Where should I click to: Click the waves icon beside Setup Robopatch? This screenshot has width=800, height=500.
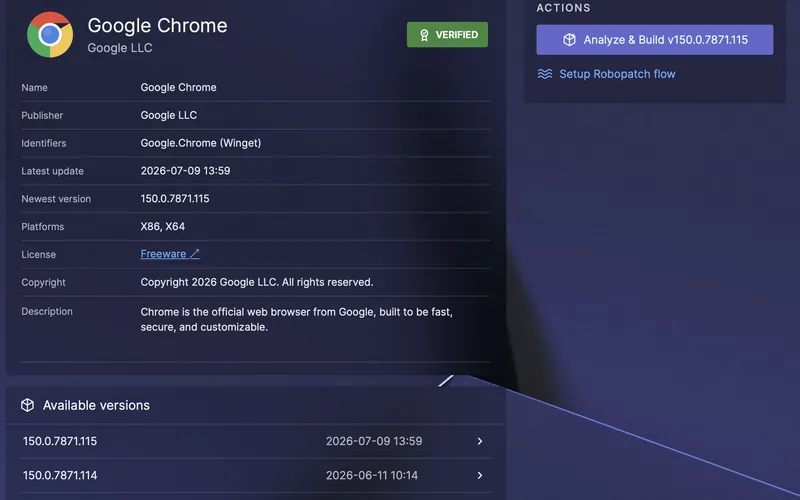(544, 74)
